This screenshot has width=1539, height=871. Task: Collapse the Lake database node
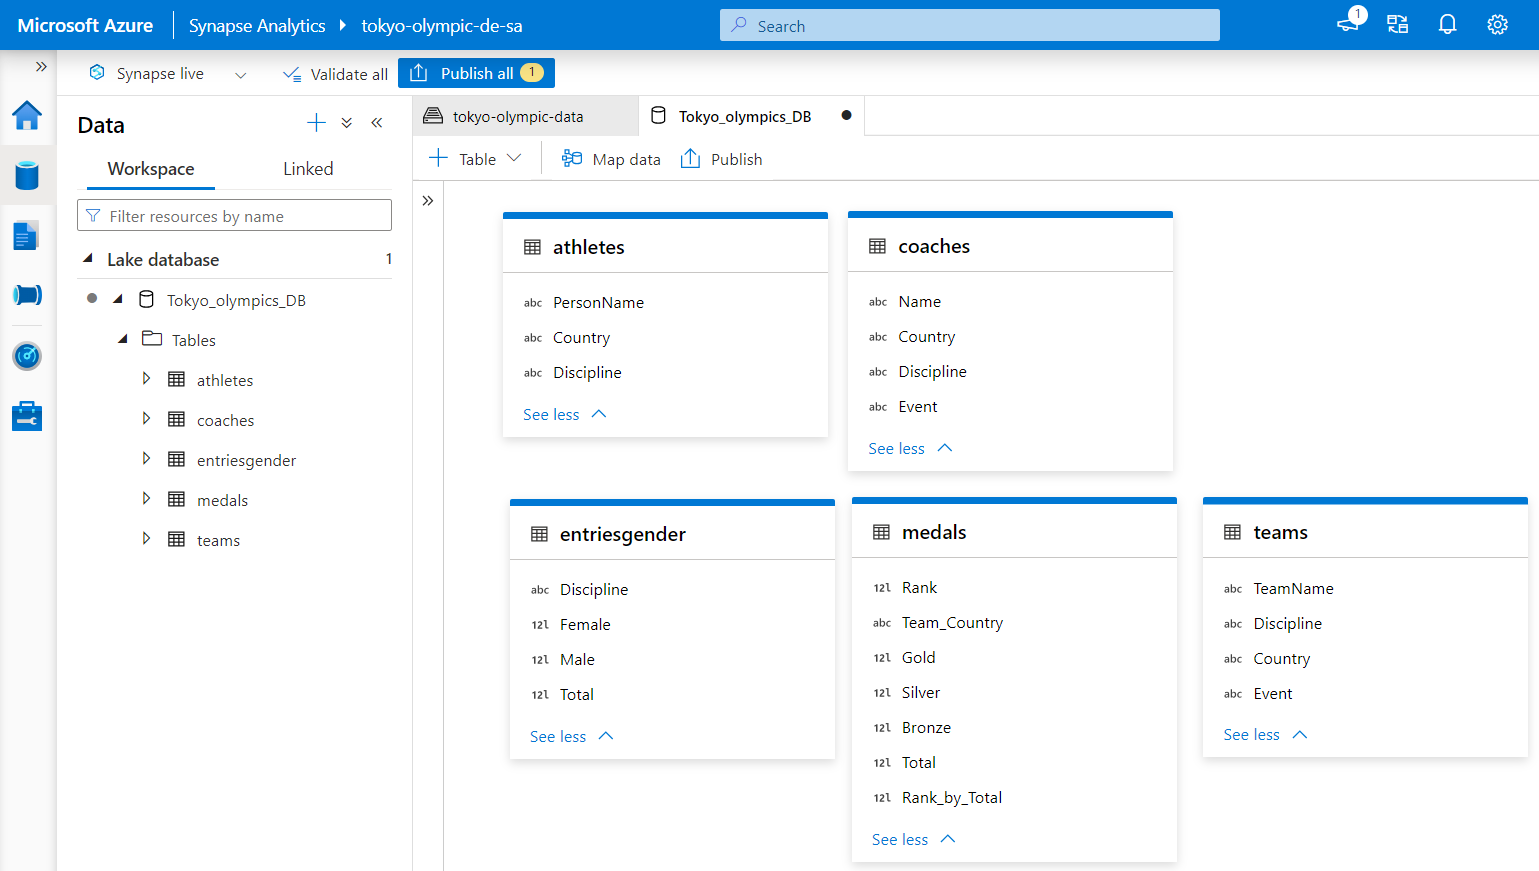[88, 259]
